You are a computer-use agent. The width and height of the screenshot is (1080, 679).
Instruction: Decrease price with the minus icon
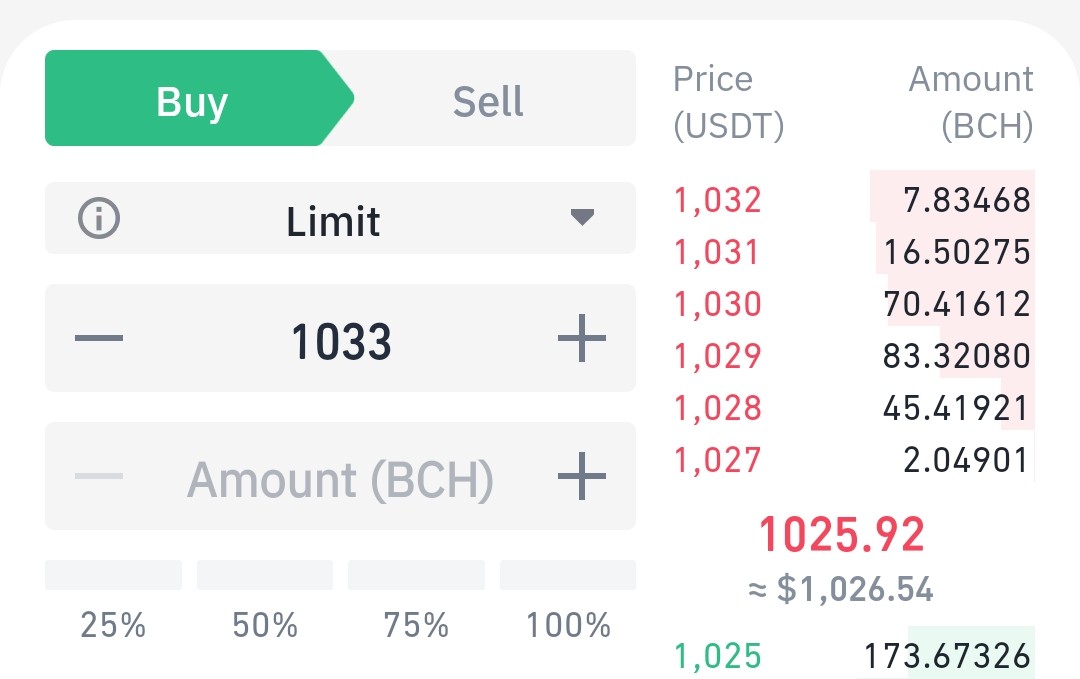click(98, 337)
